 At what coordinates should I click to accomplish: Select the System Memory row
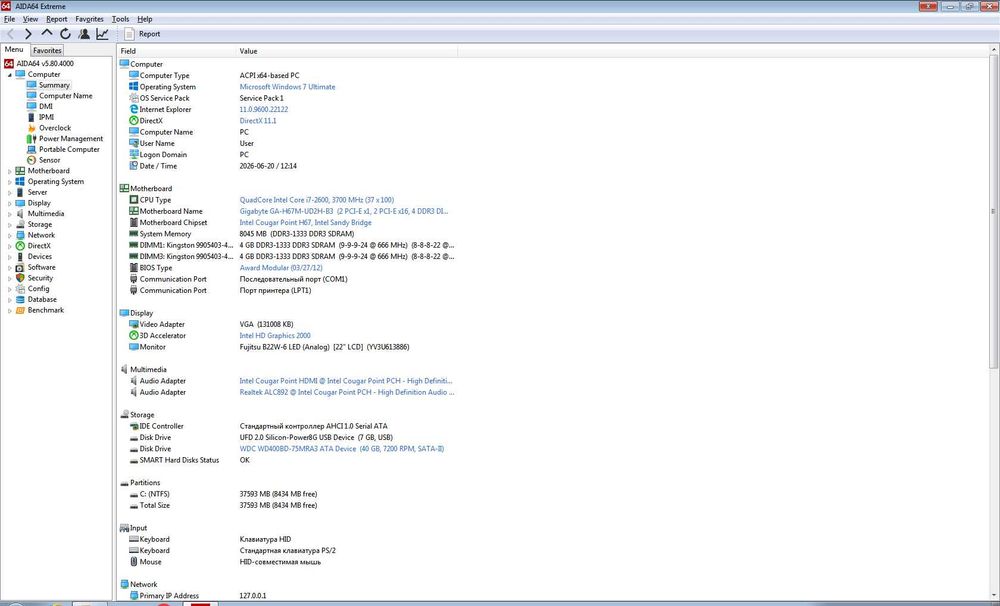coord(286,234)
